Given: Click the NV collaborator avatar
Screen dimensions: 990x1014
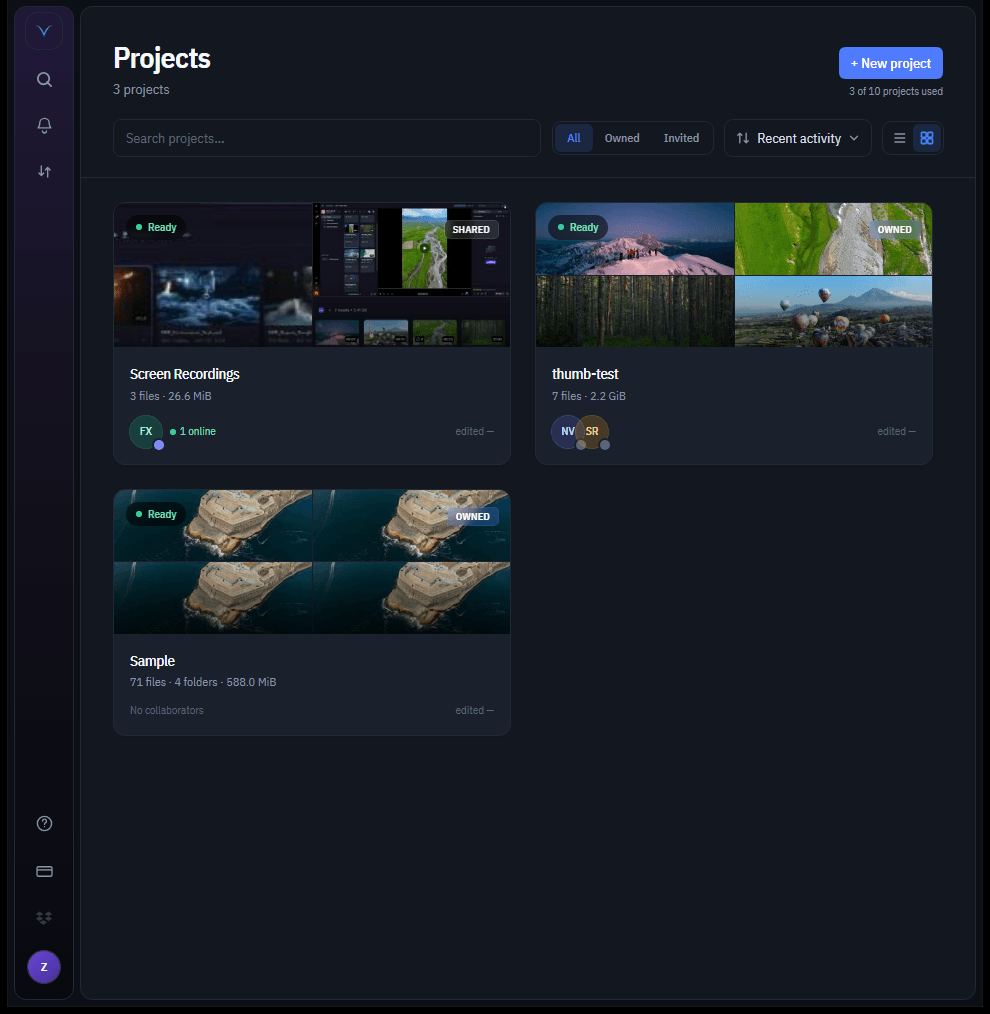Looking at the screenshot, I should (566, 431).
